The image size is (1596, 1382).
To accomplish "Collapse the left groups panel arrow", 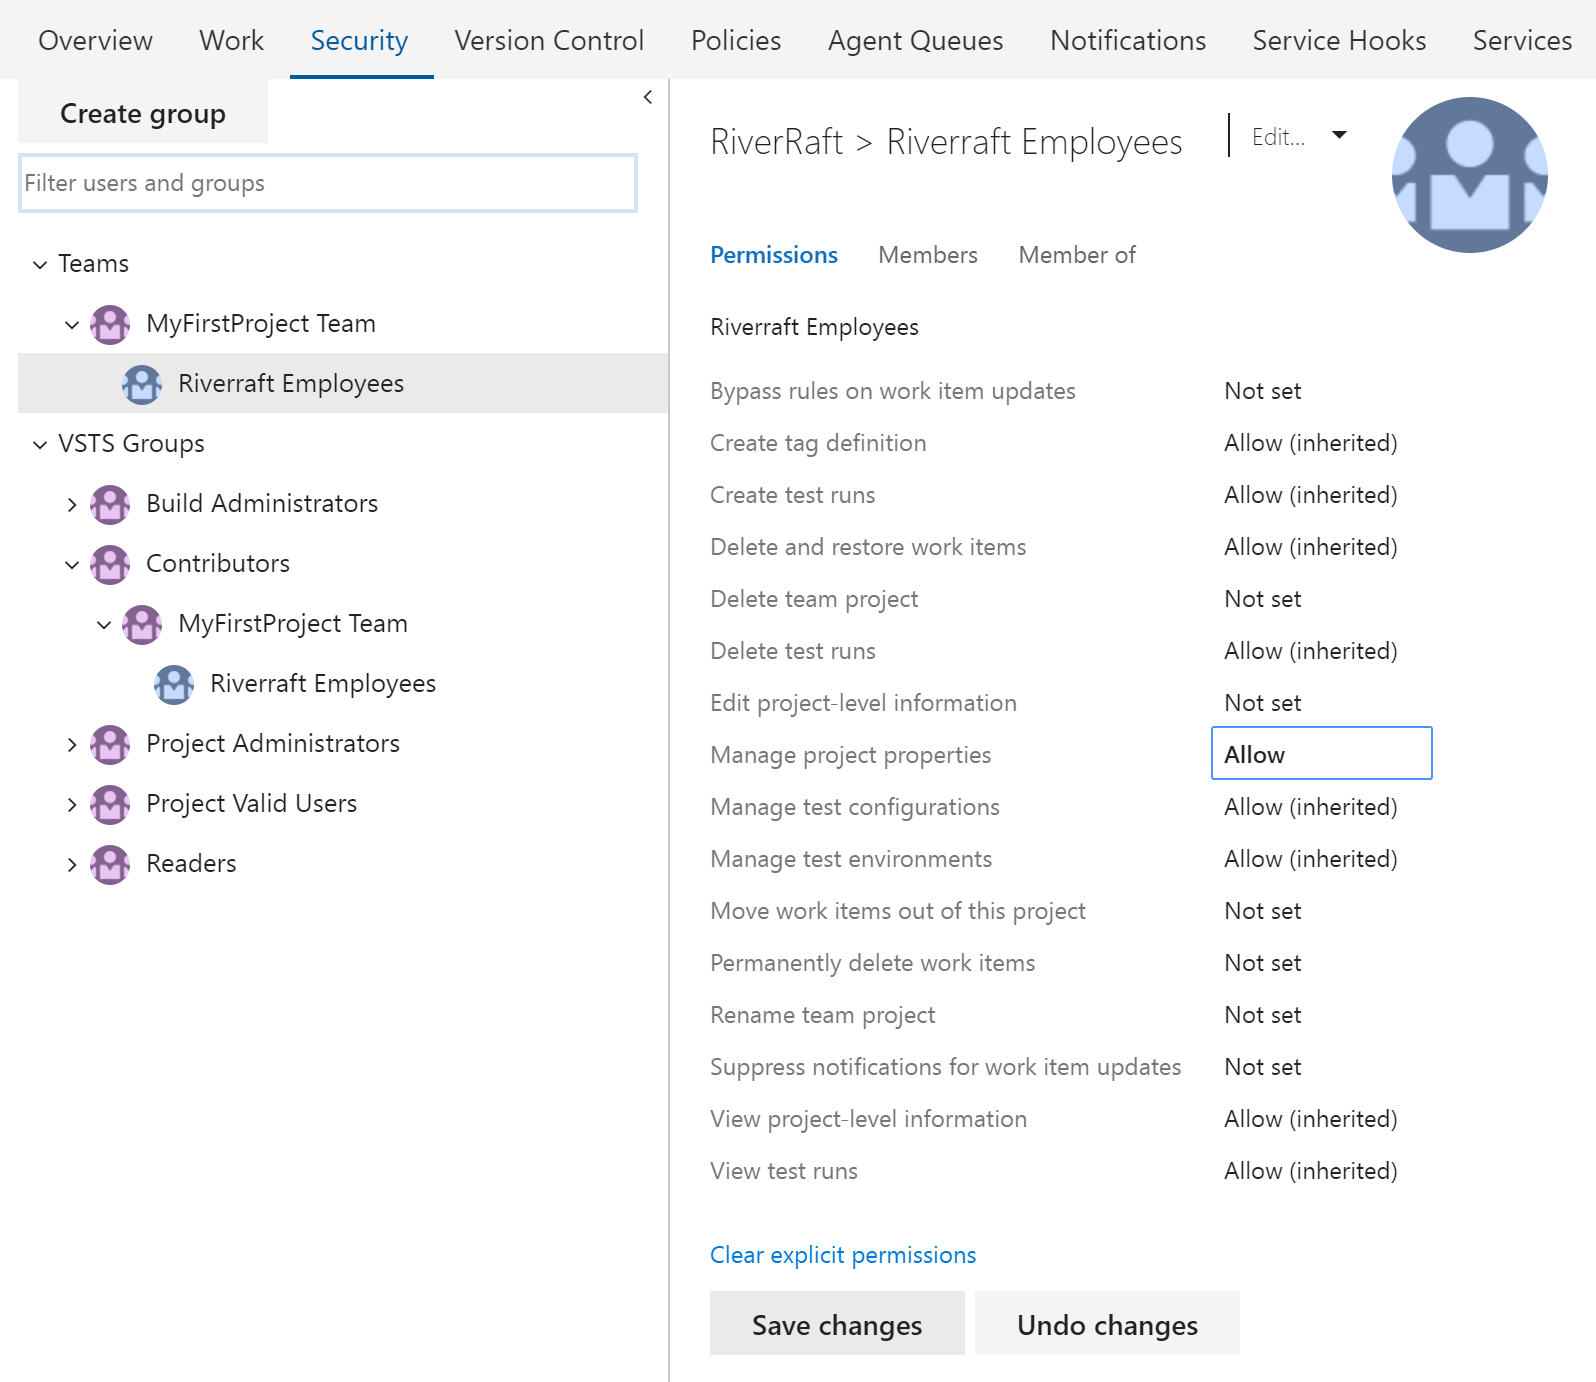I will [x=648, y=97].
